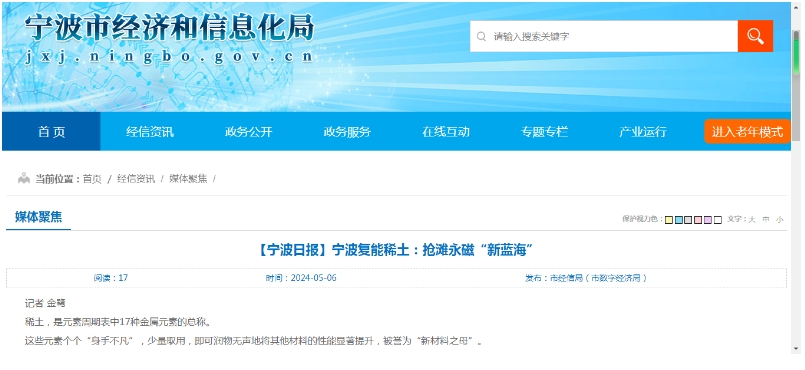This screenshot has width=805, height=370.
Task: Click the magnifier icon inside search box
Action: 481,36
